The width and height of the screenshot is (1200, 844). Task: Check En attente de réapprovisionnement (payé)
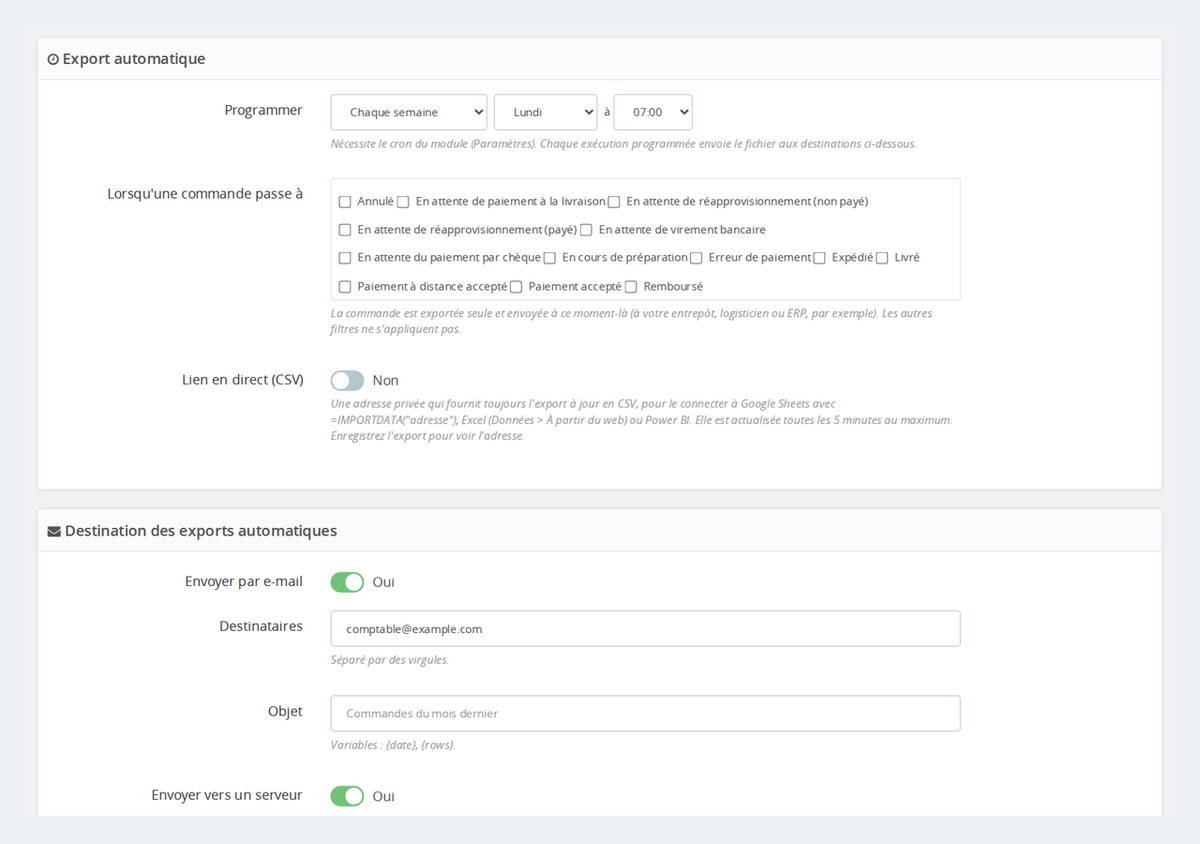click(345, 230)
